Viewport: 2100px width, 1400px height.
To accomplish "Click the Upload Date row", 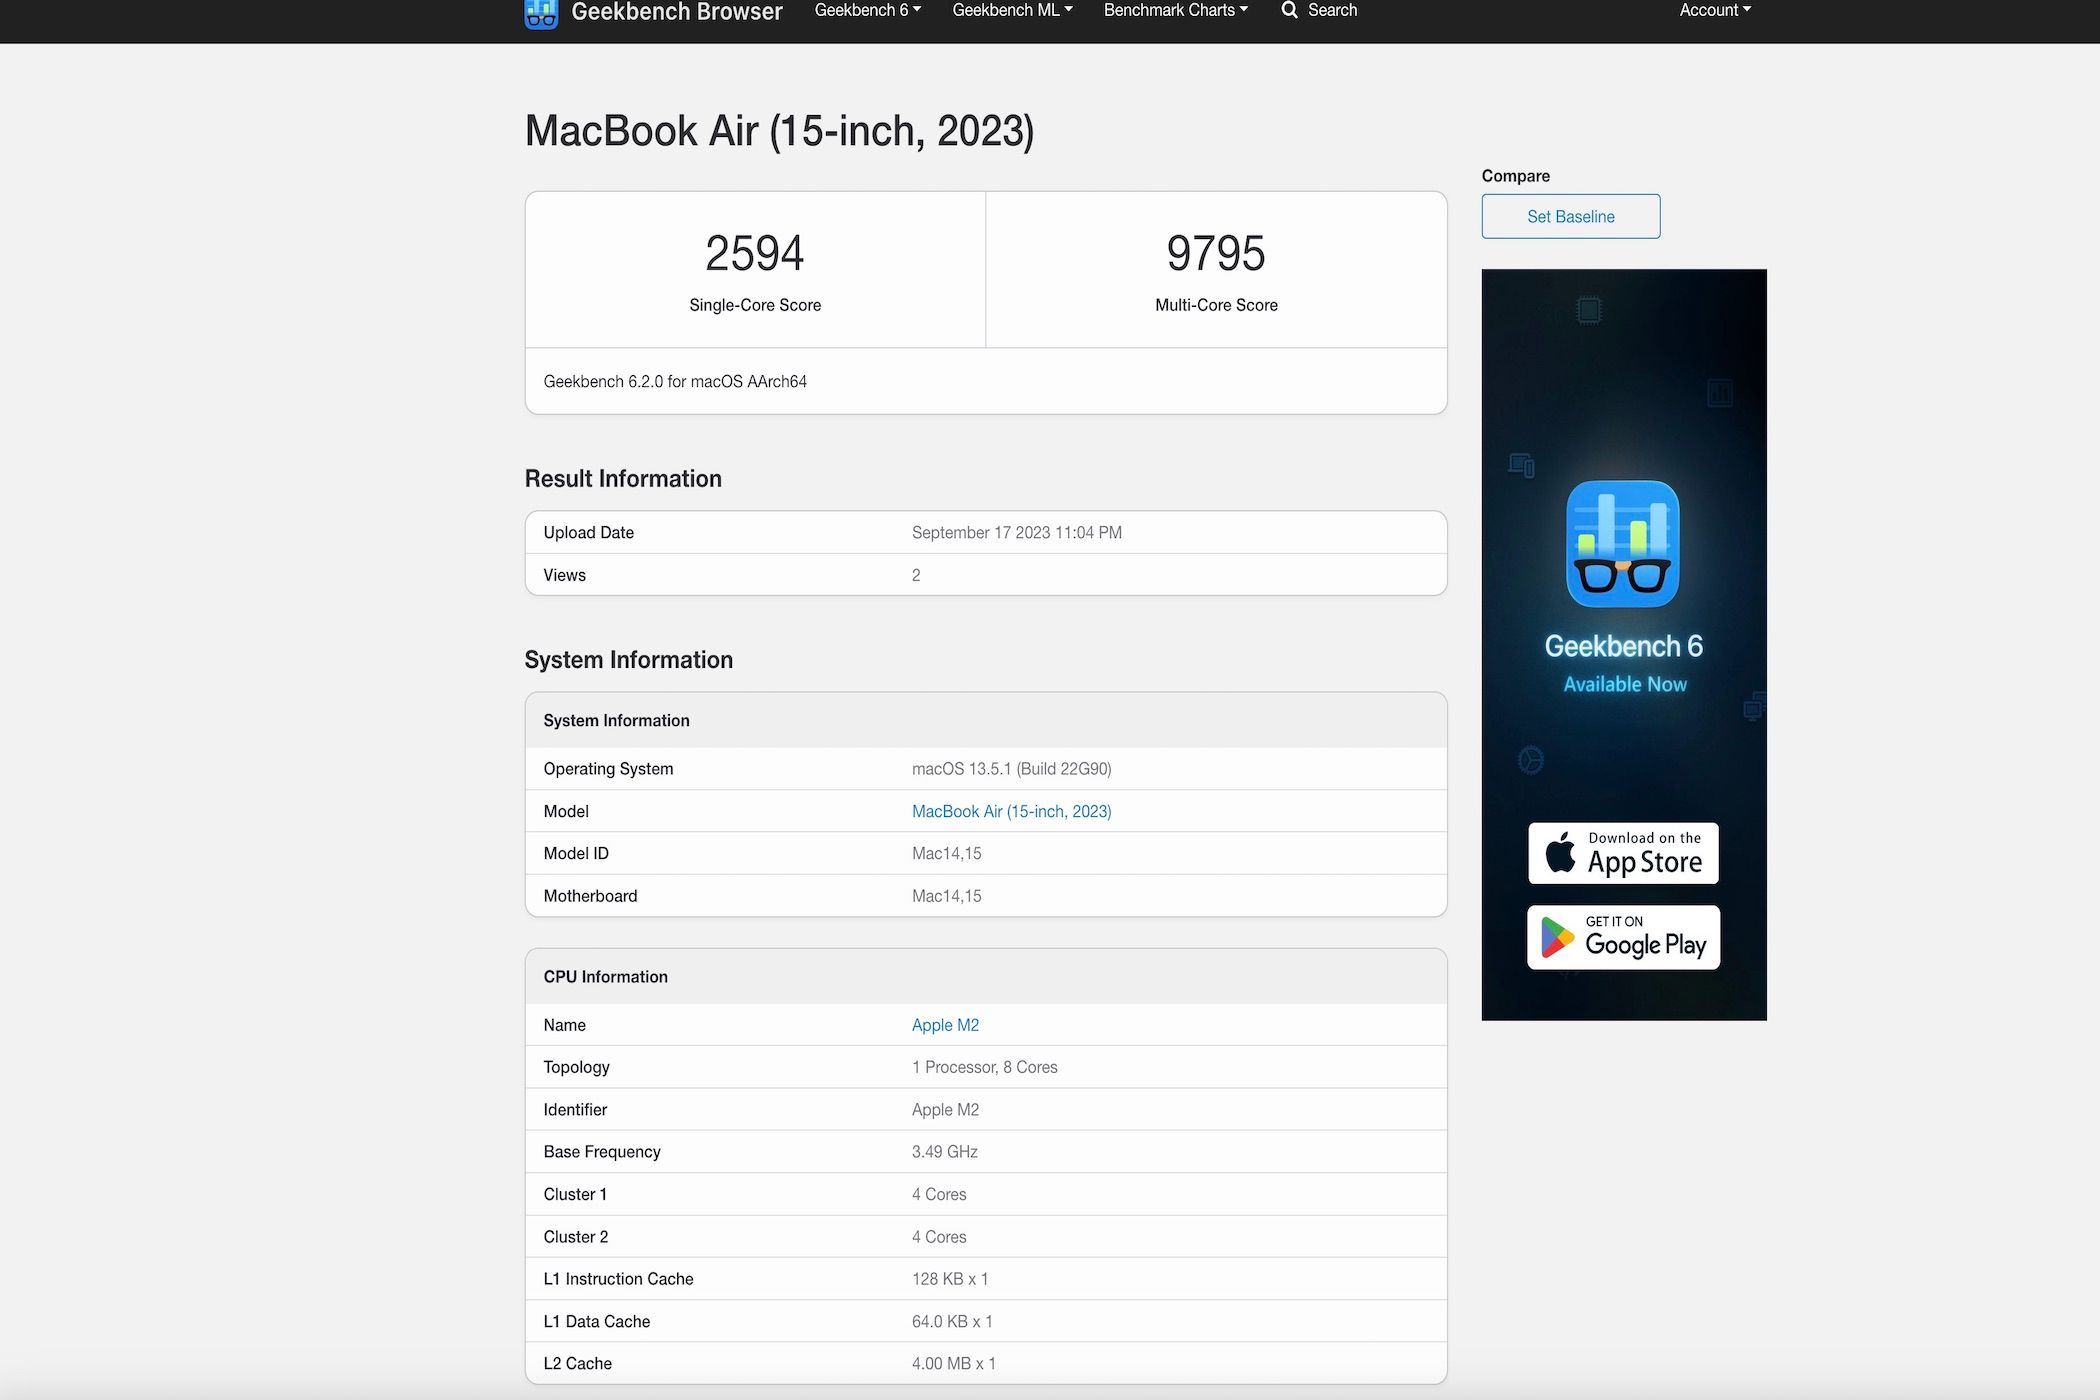I will [985, 532].
